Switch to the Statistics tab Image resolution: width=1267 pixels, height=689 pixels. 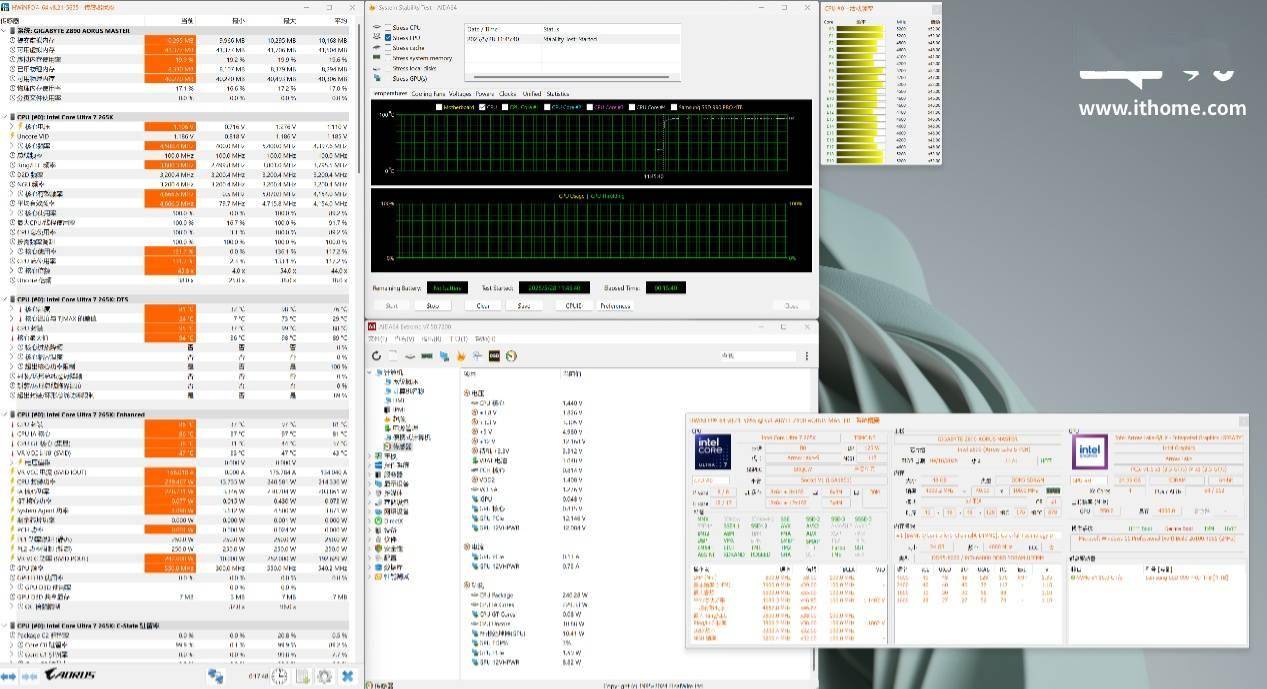point(558,93)
